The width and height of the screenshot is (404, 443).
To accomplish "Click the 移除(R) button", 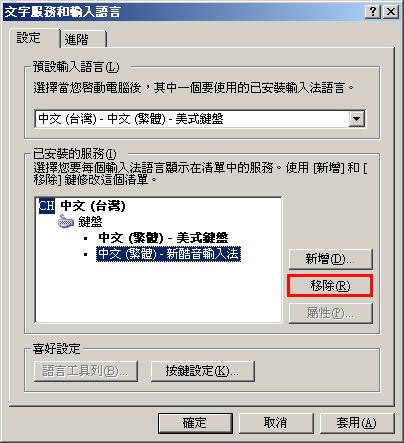I will [x=330, y=286].
